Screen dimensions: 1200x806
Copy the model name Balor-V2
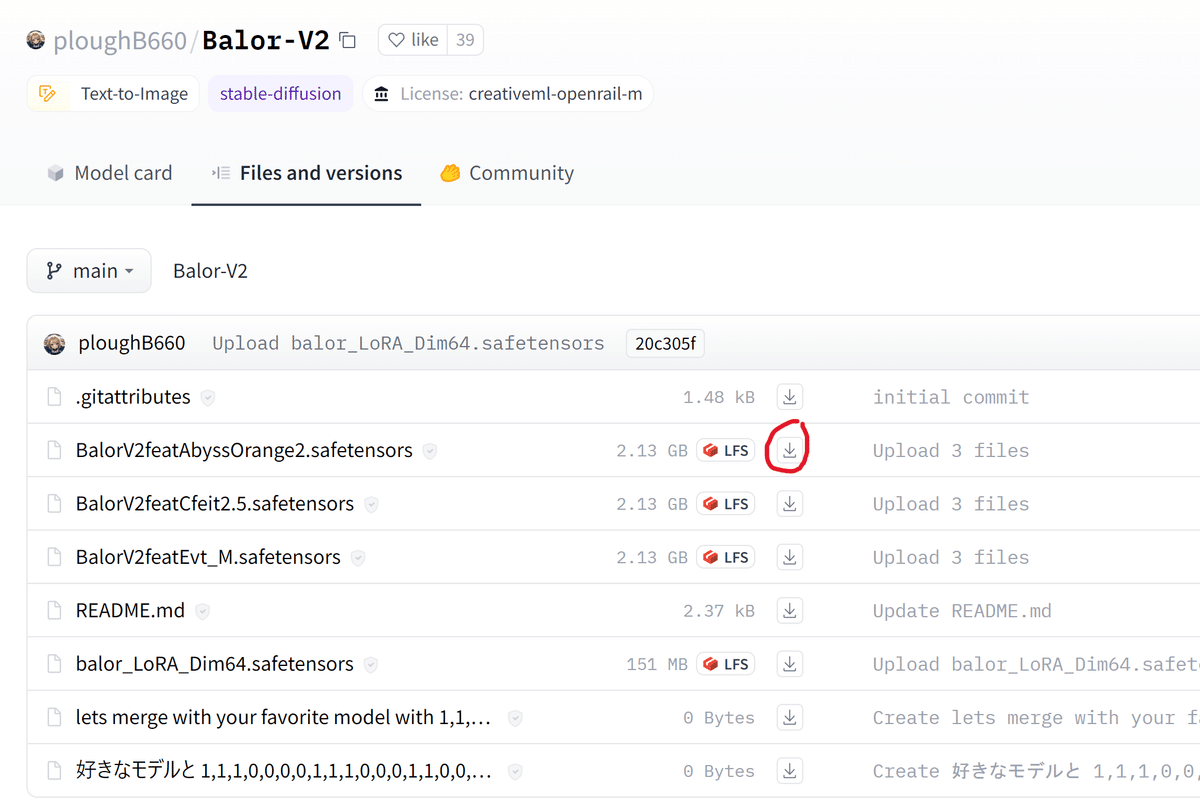coord(347,40)
